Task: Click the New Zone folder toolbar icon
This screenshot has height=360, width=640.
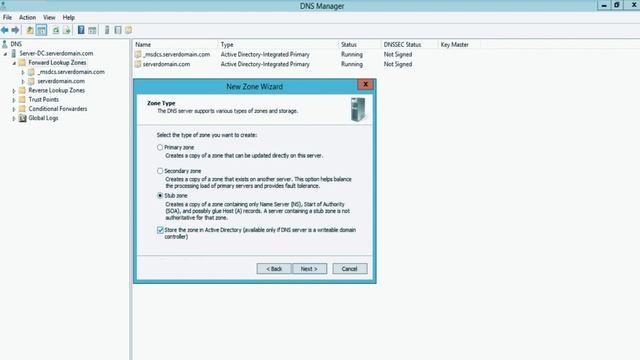Action: tap(129, 30)
